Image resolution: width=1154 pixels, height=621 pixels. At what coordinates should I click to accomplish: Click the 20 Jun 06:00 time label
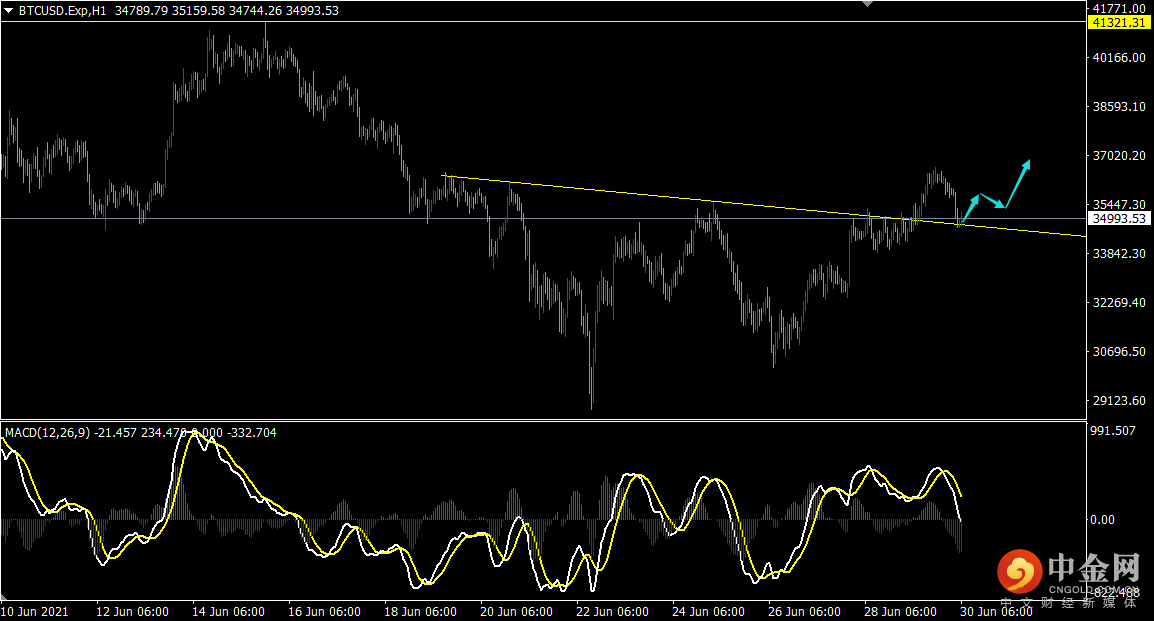tap(517, 612)
